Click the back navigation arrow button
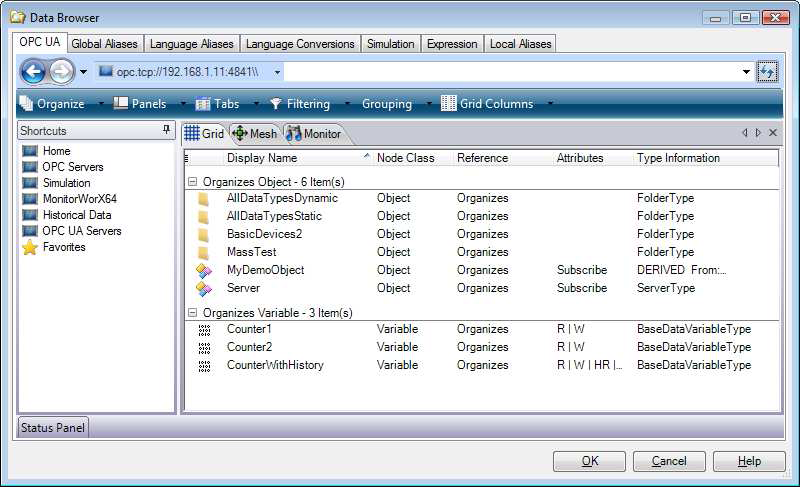 tap(33, 72)
